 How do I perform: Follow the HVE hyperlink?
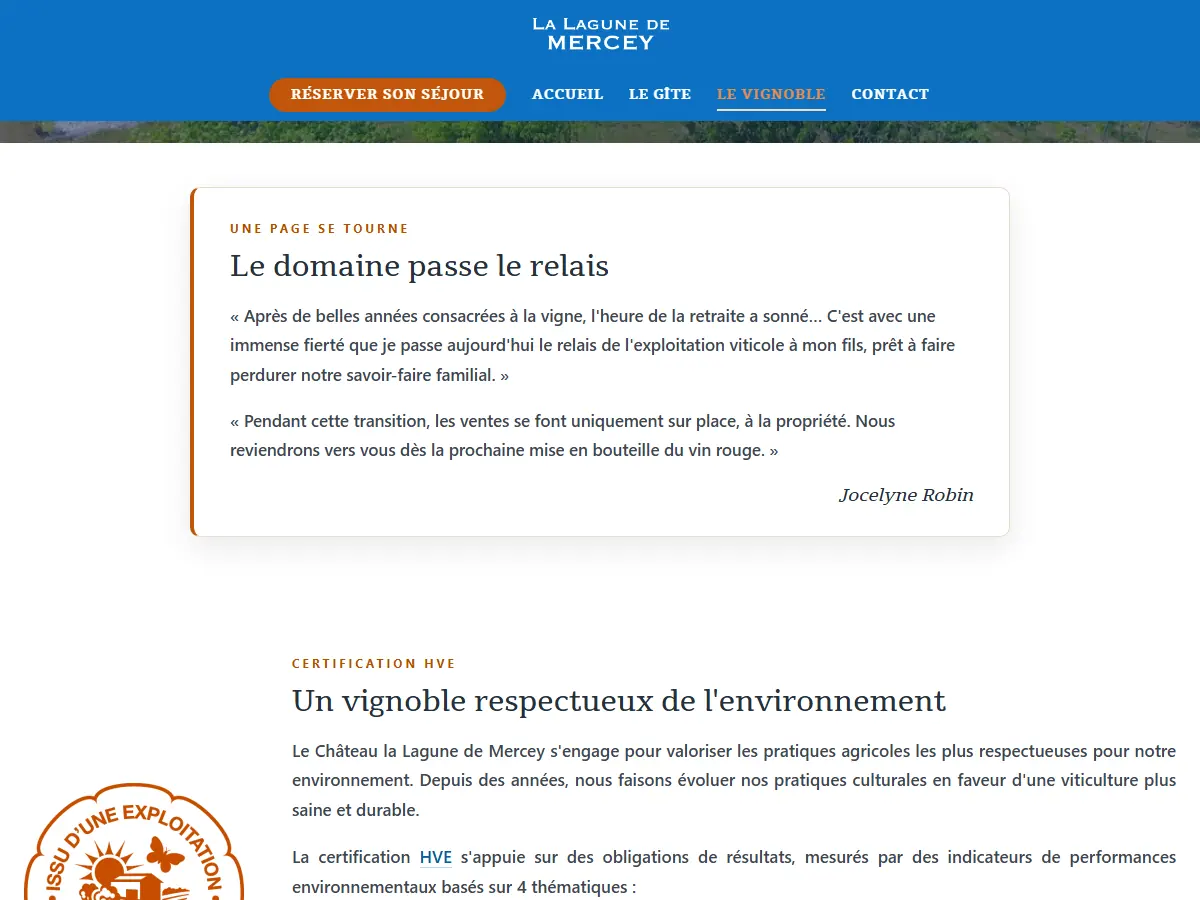click(x=436, y=857)
